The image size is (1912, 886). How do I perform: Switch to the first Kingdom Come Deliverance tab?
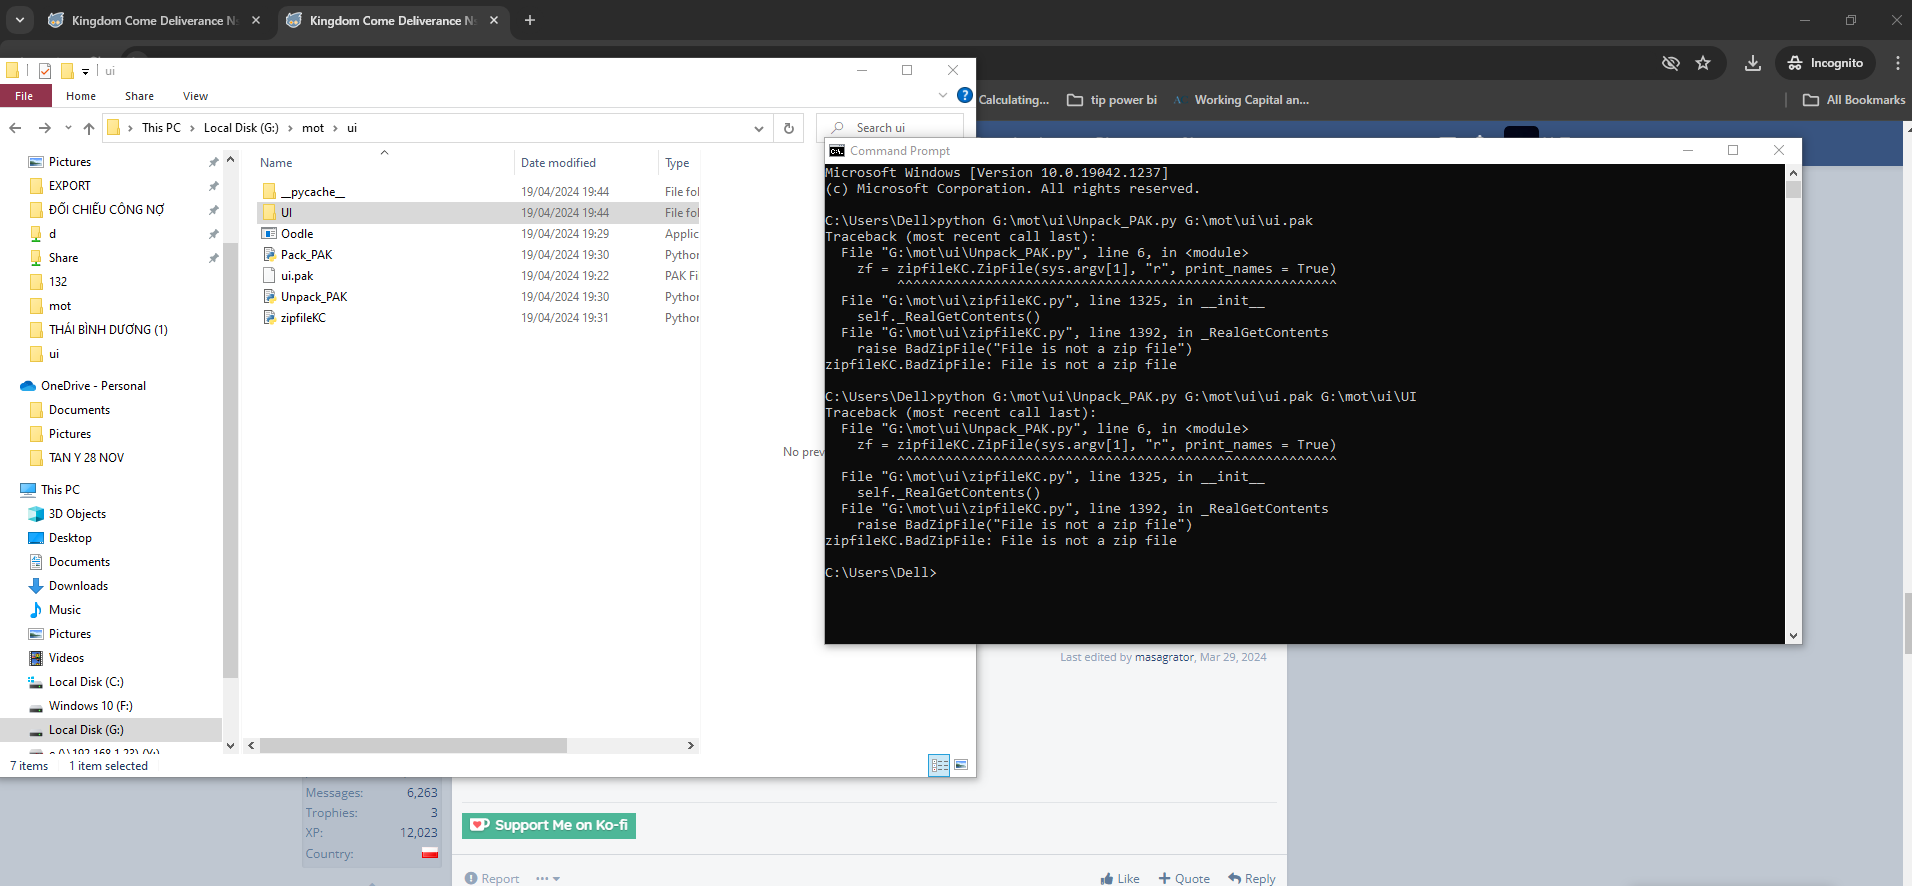[153, 20]
